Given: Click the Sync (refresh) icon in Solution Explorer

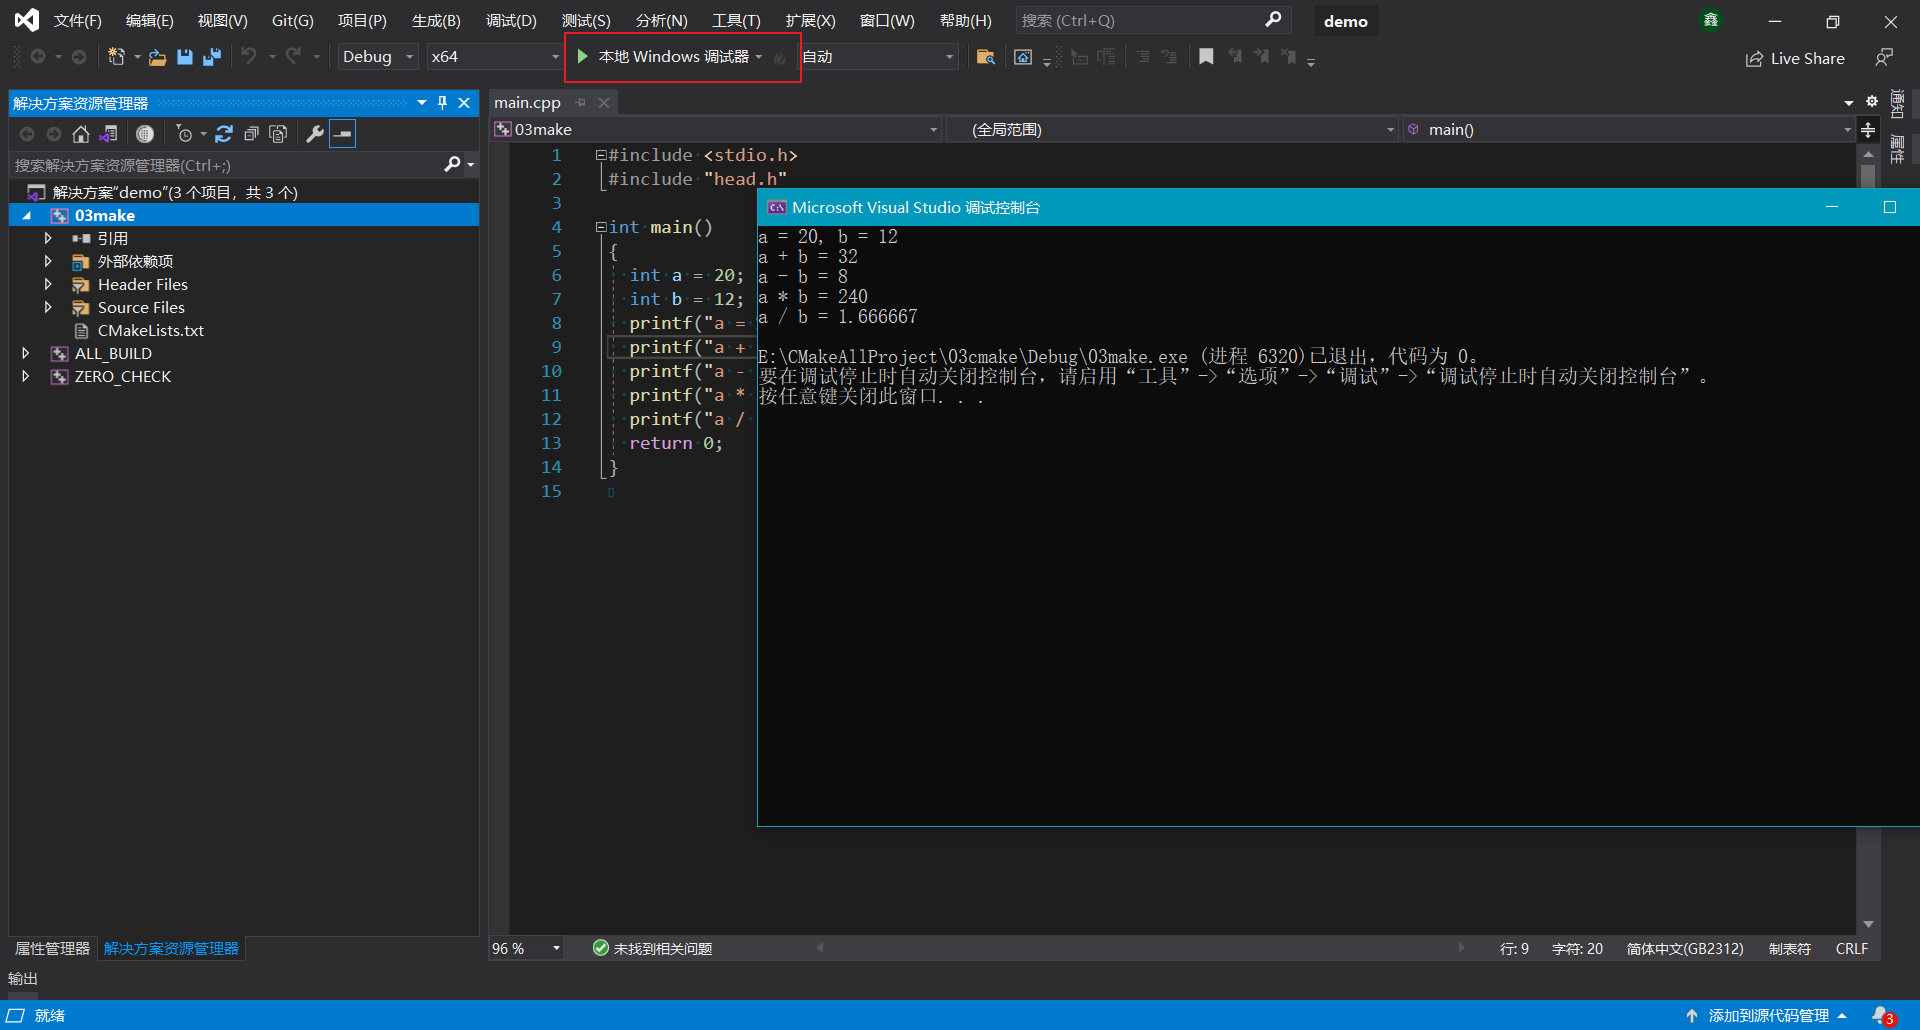Looking at the screenshot, I should (x=224, y=134).
